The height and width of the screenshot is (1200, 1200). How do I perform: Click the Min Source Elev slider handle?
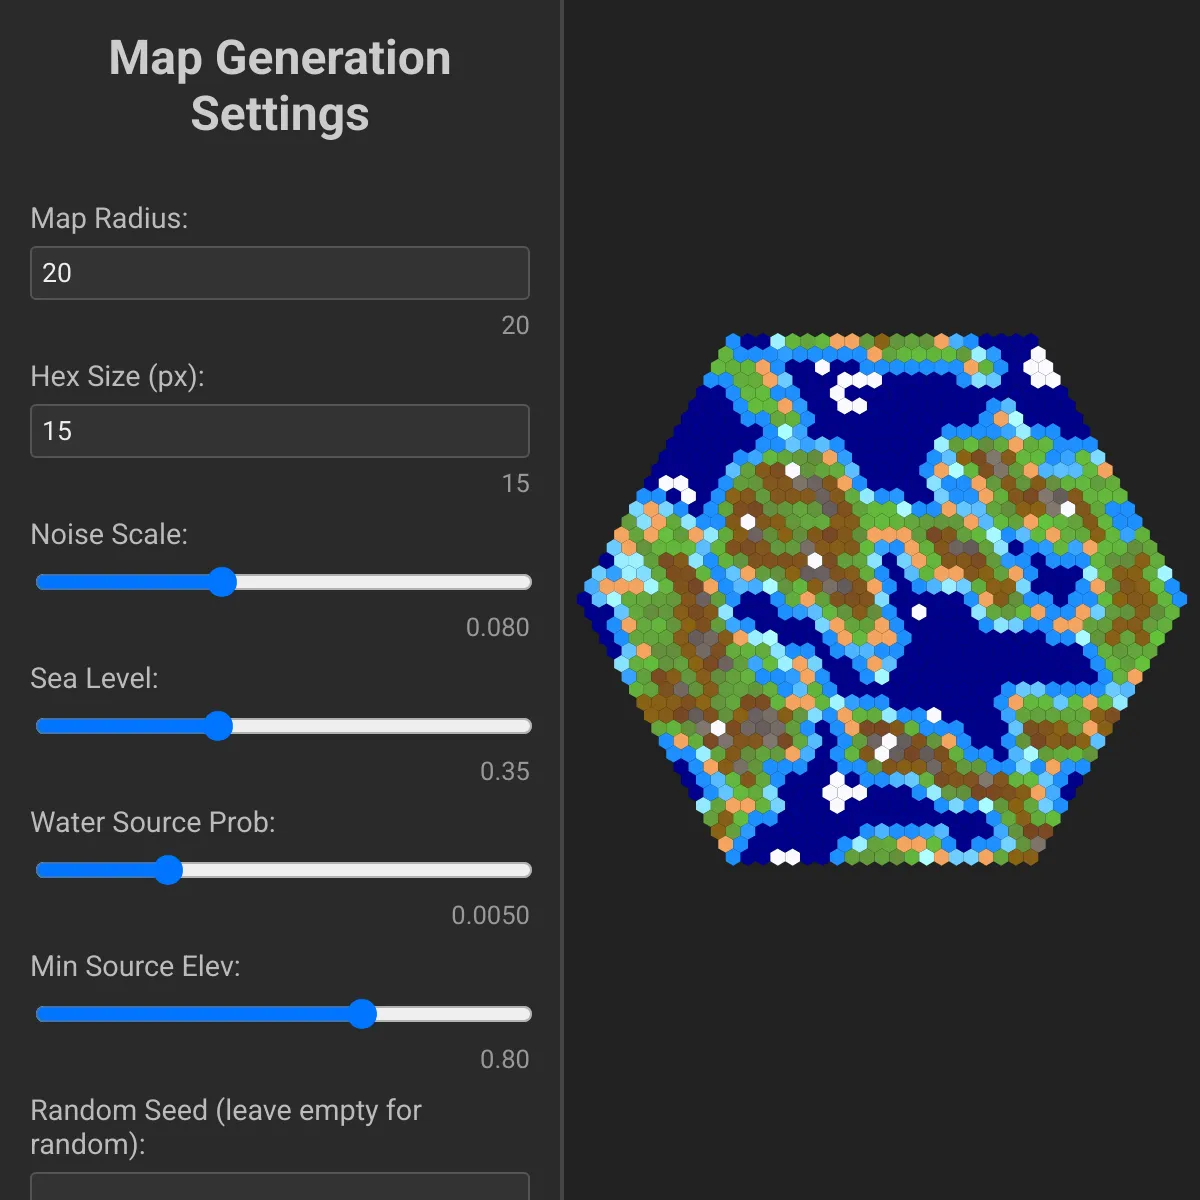[x=362, y=1014]
